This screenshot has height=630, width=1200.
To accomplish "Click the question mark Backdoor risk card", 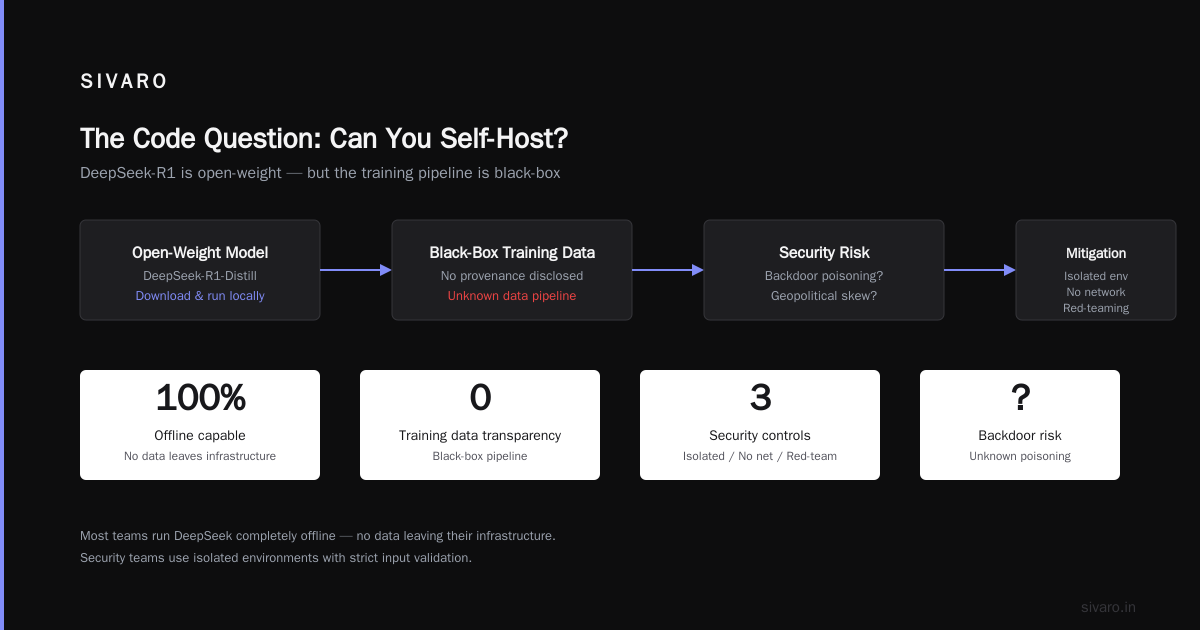I will 1020,425.
